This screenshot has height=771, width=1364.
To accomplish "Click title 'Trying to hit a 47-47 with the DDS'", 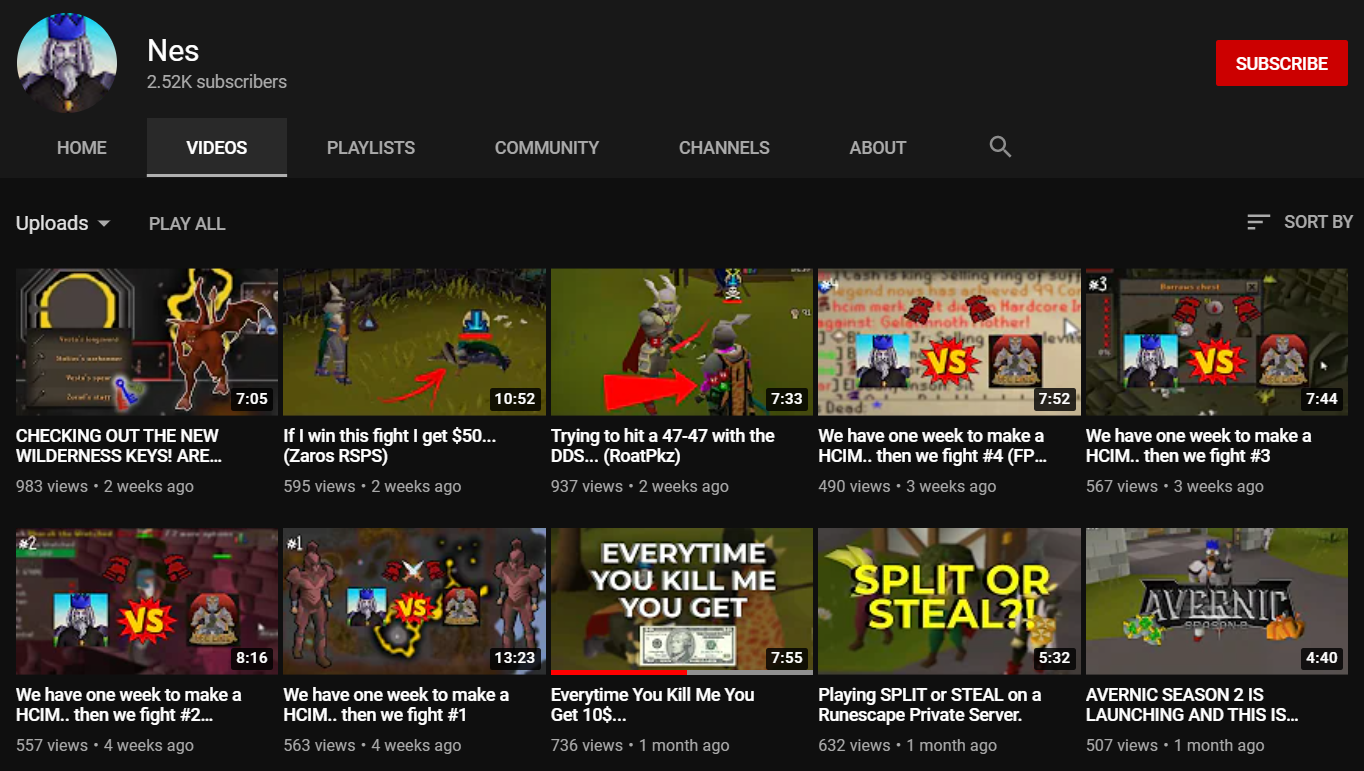I will point(663,446).
